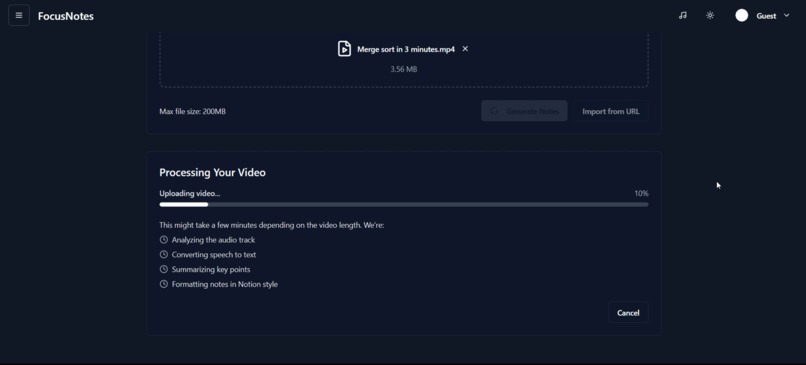Click the Processing Your Video heading

[212, 172]
